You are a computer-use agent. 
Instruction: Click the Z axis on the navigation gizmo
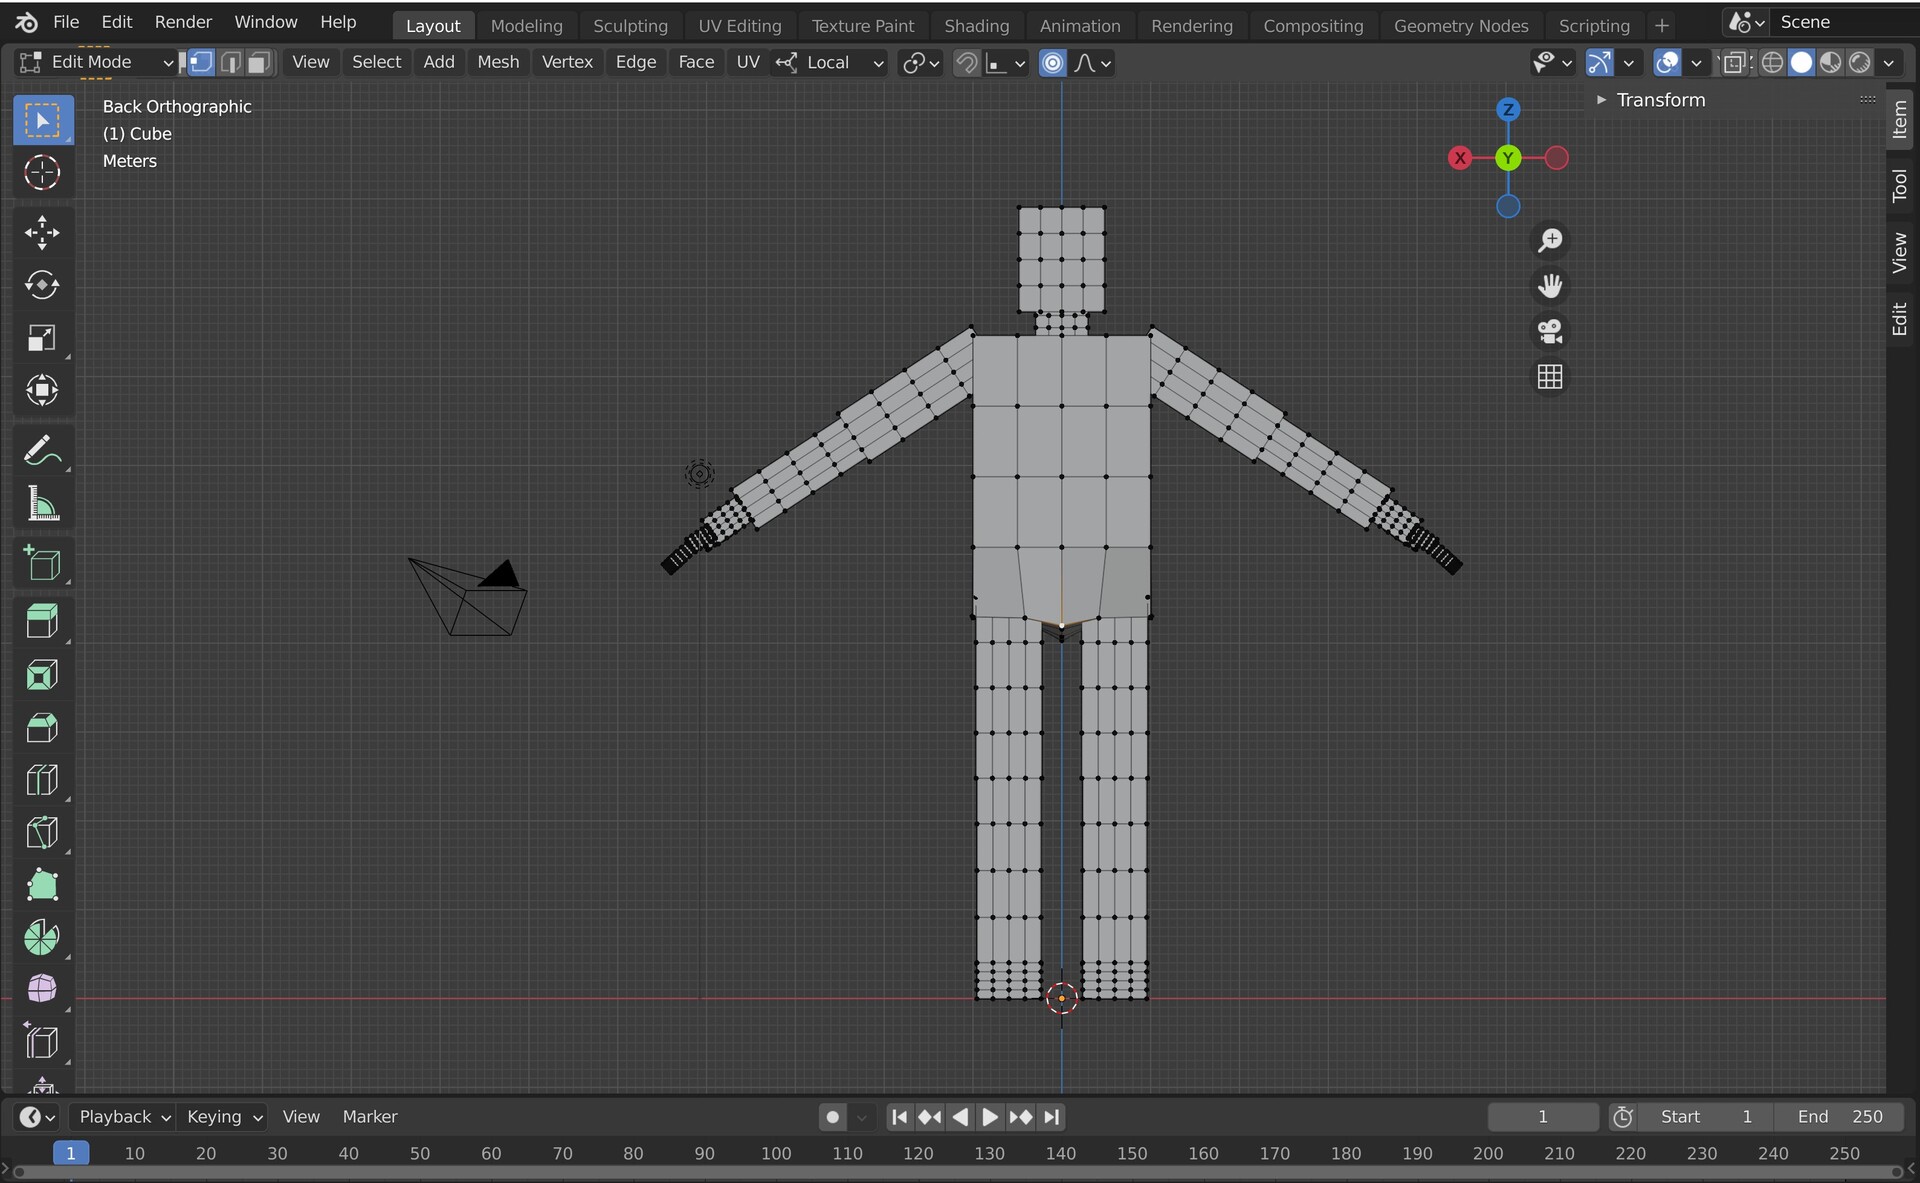[x=1508, y=110]
